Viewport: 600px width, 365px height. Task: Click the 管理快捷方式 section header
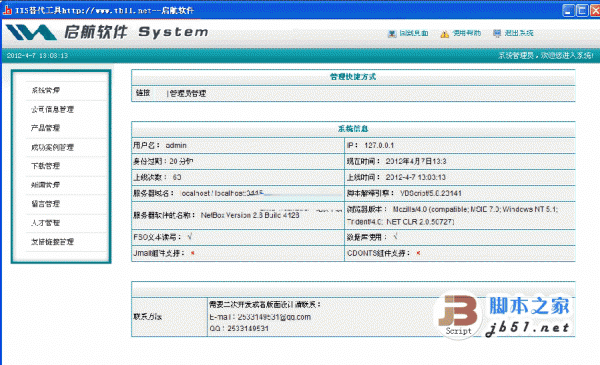click(x=353, y=77)
